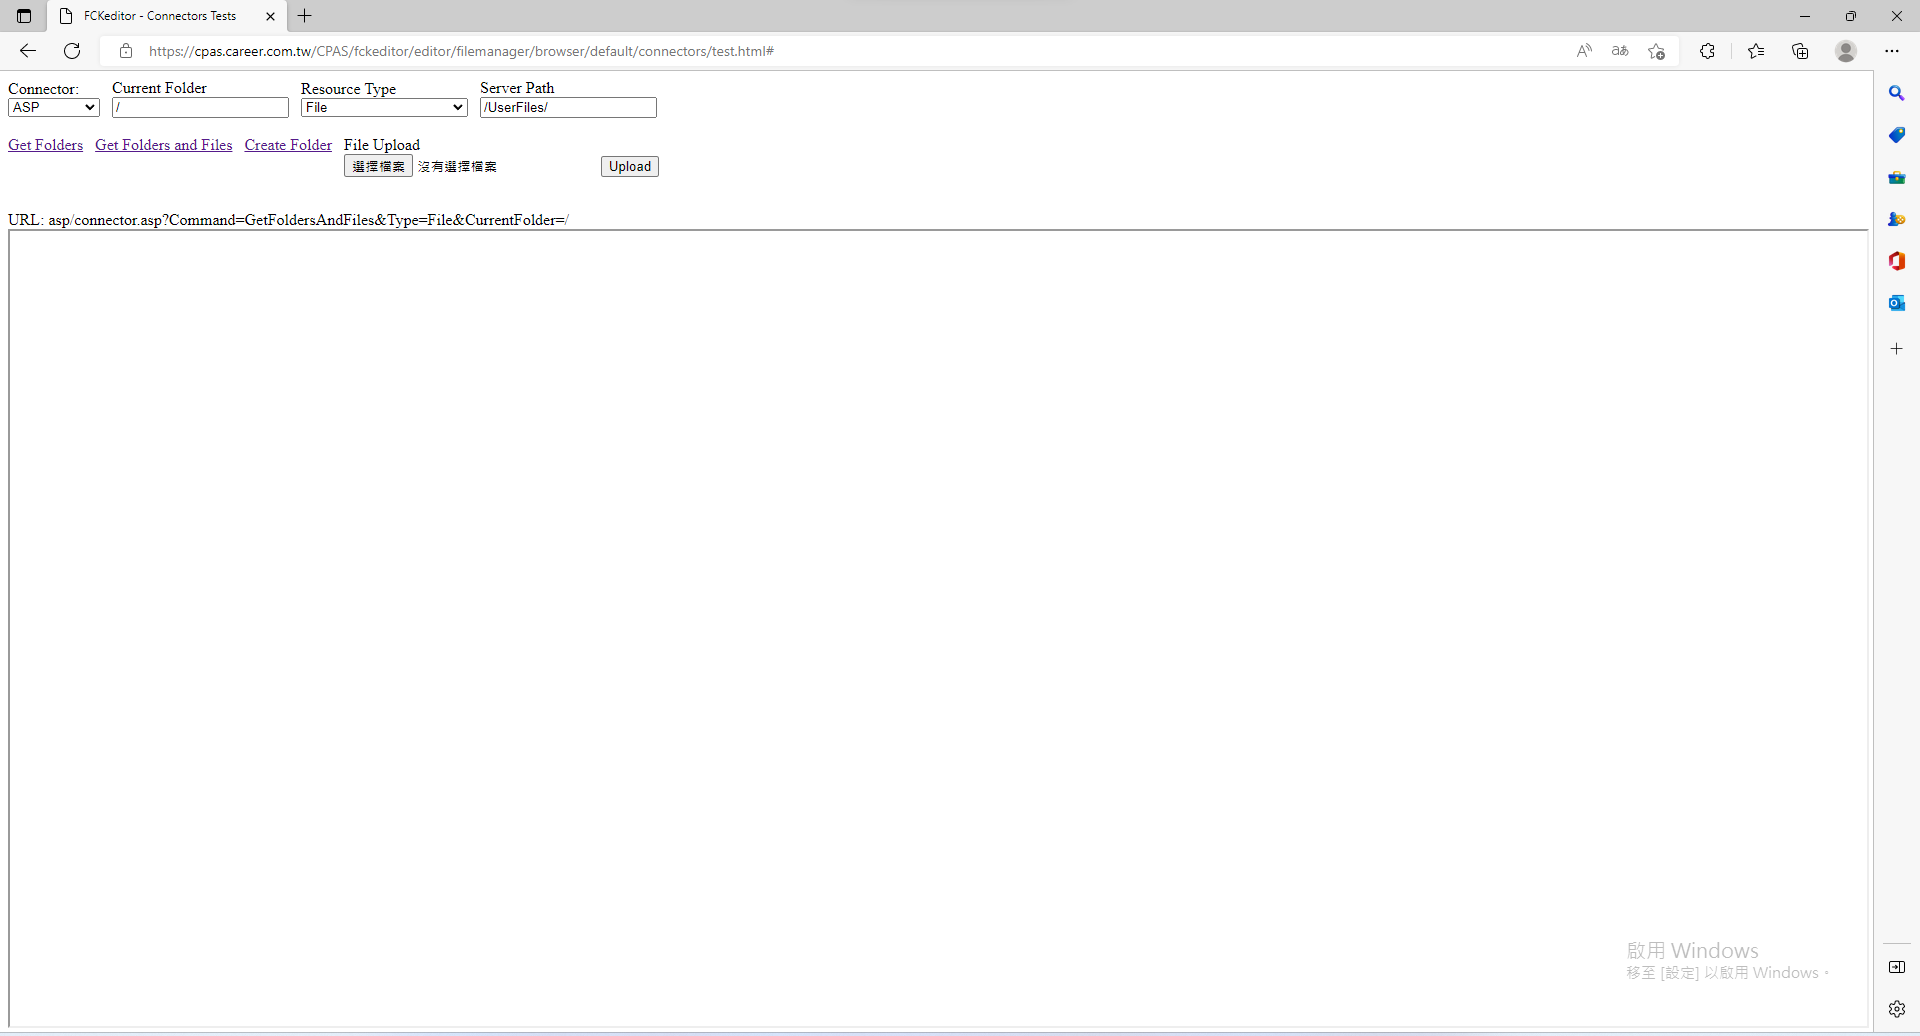
Task: Click the Get Folders and Files link
Action: 164,145
